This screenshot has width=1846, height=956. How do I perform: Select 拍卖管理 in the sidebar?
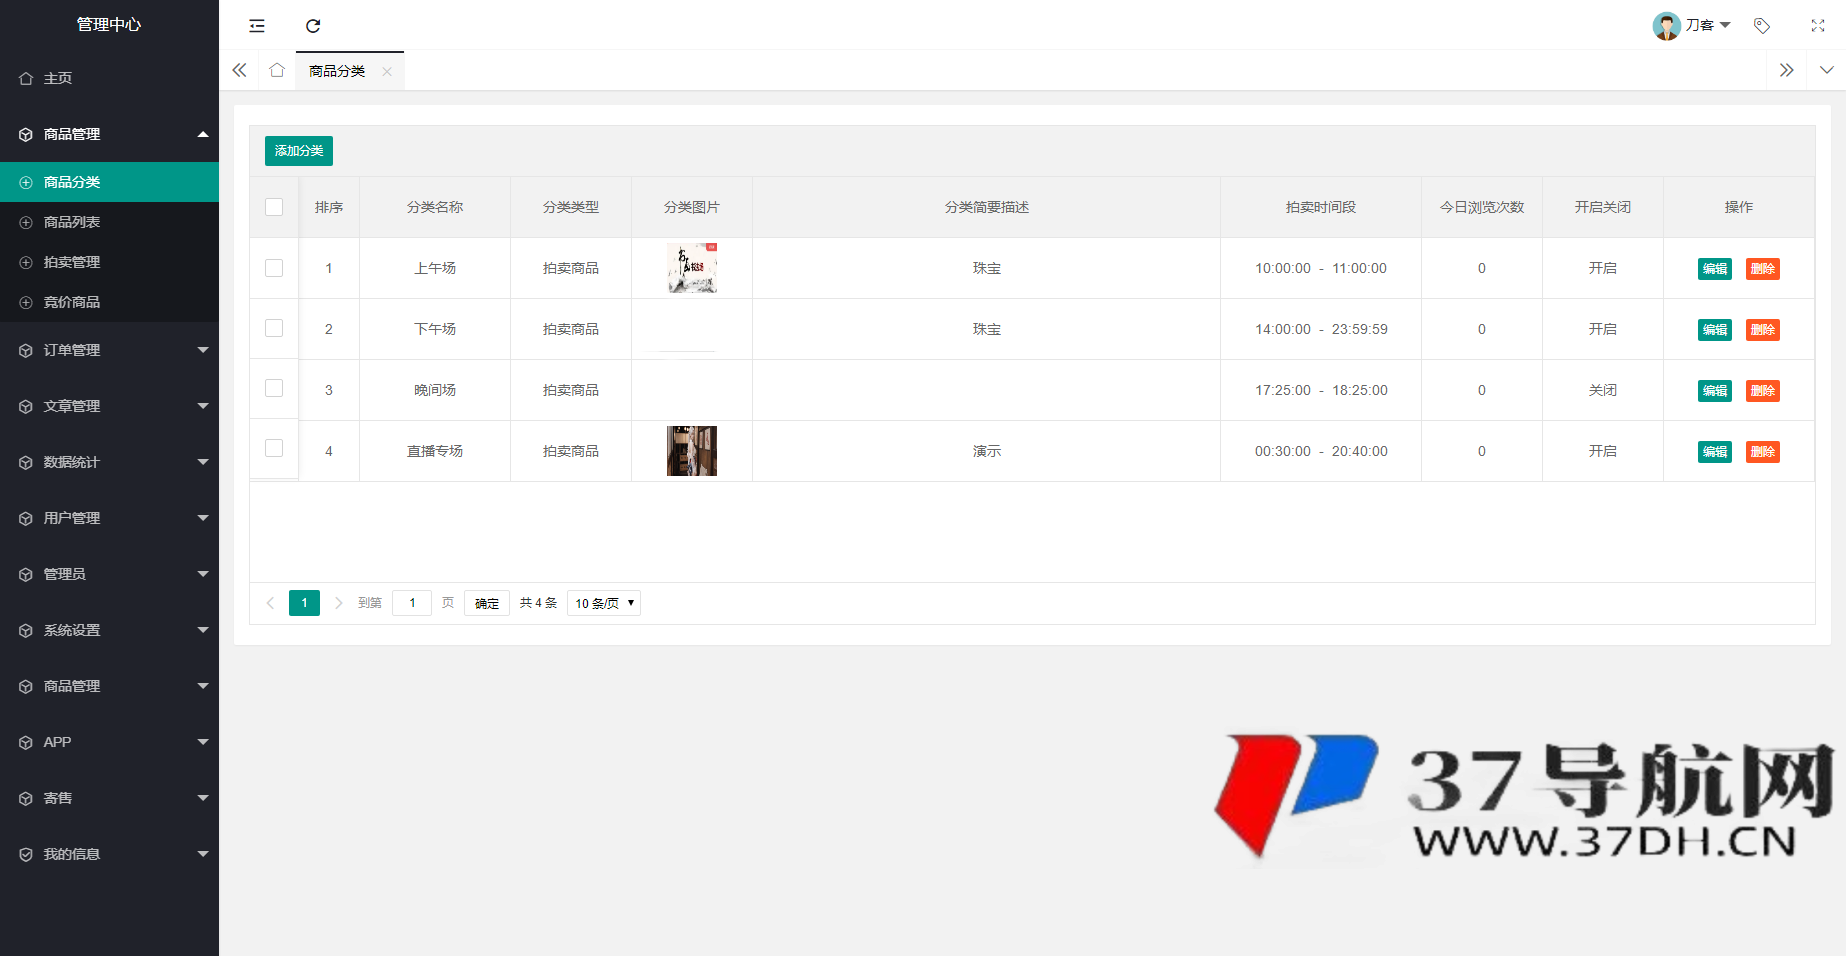(72, 262)
